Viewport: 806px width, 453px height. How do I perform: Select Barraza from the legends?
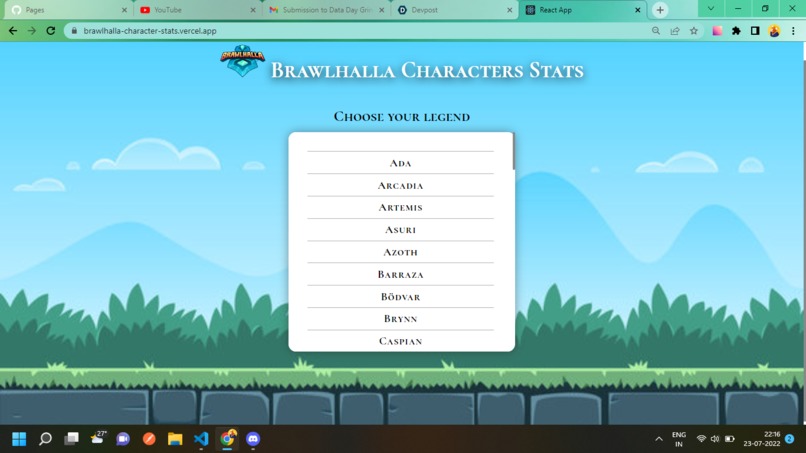(x=400, y=275)
